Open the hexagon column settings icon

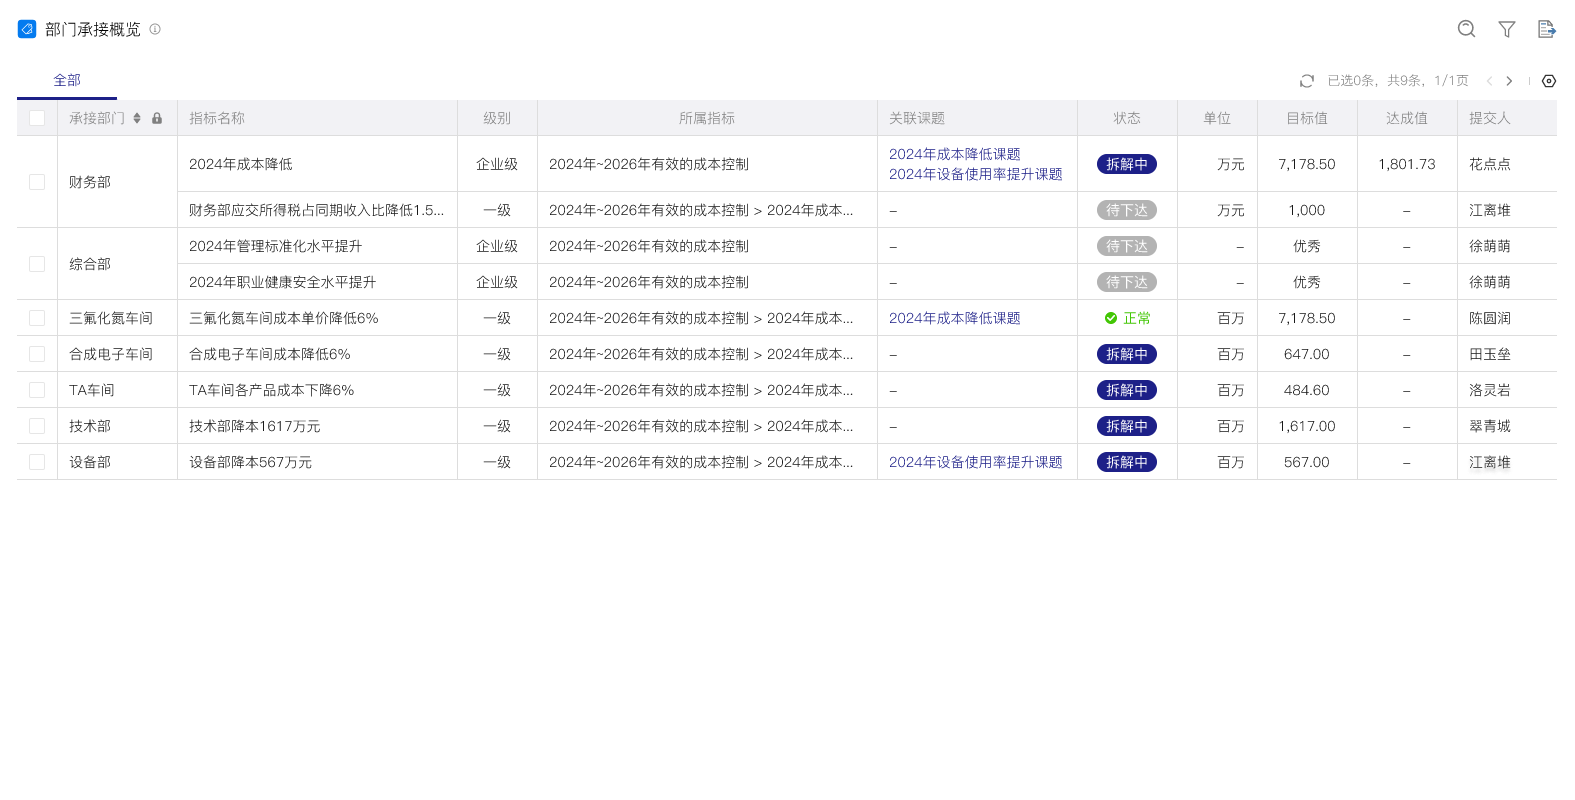pyautogui.click(x=1548, y=81)
